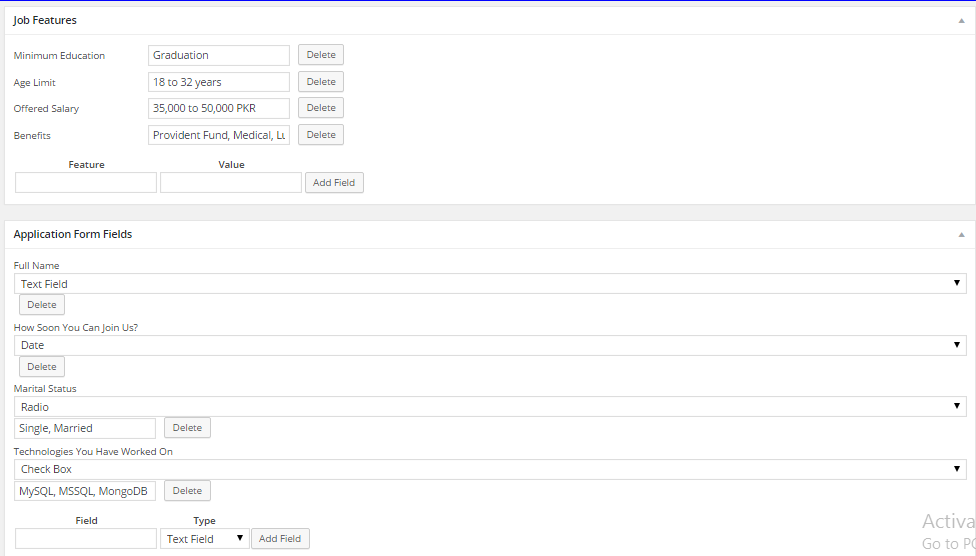Image resolution: width=976 pixels, height=556 pixels.
Task: Click the Technologies You Have Worked On label
Action: (93, 451)
